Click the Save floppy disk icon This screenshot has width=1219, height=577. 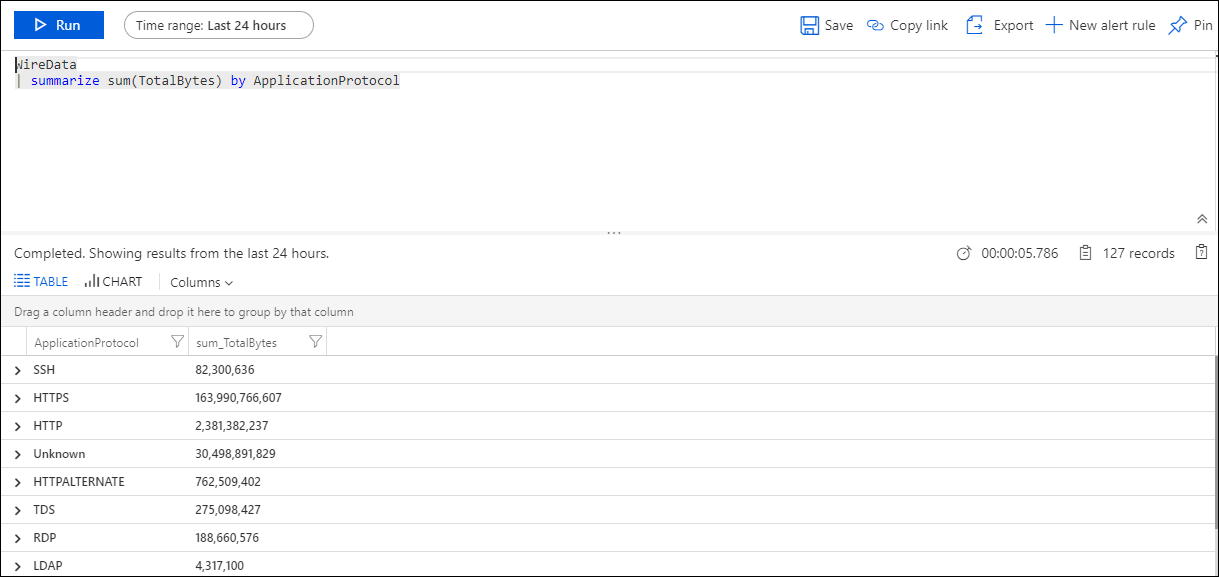point(810,25)
